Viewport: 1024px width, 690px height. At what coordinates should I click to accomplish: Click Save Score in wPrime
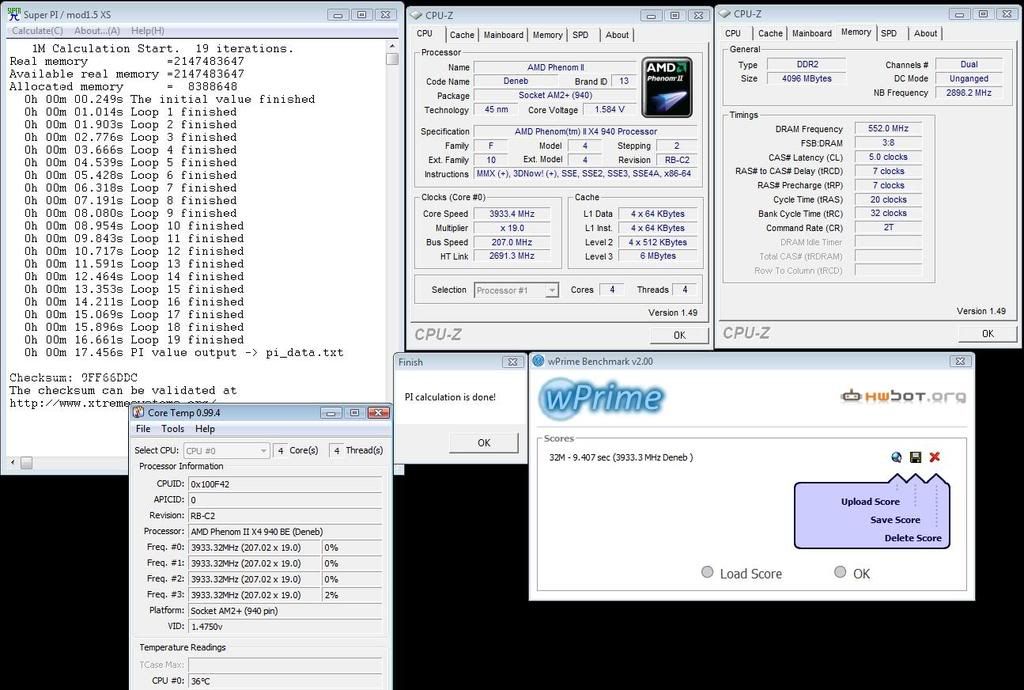(895, 520)
